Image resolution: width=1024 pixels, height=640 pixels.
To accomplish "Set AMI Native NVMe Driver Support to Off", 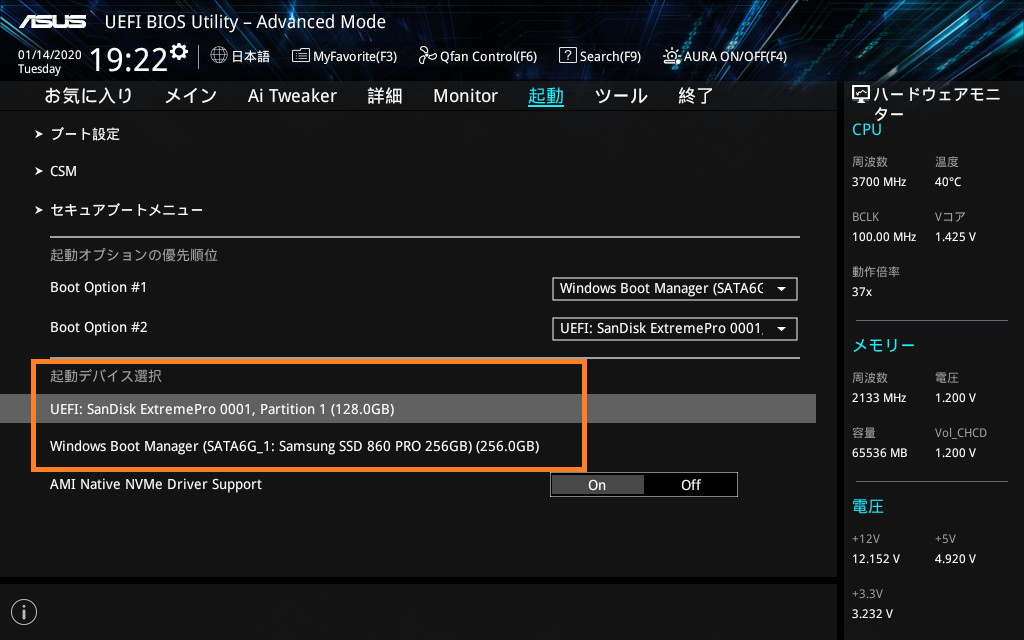I will 690,485.
